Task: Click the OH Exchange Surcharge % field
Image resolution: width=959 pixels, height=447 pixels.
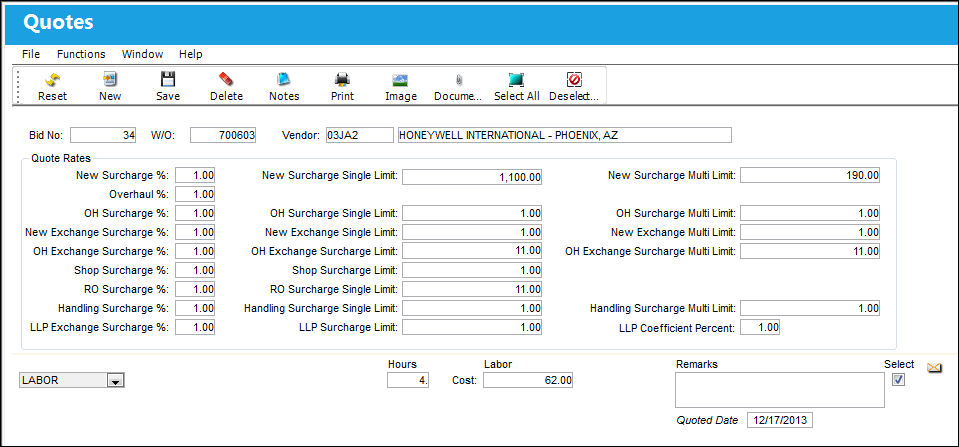Action: (195, 251)
